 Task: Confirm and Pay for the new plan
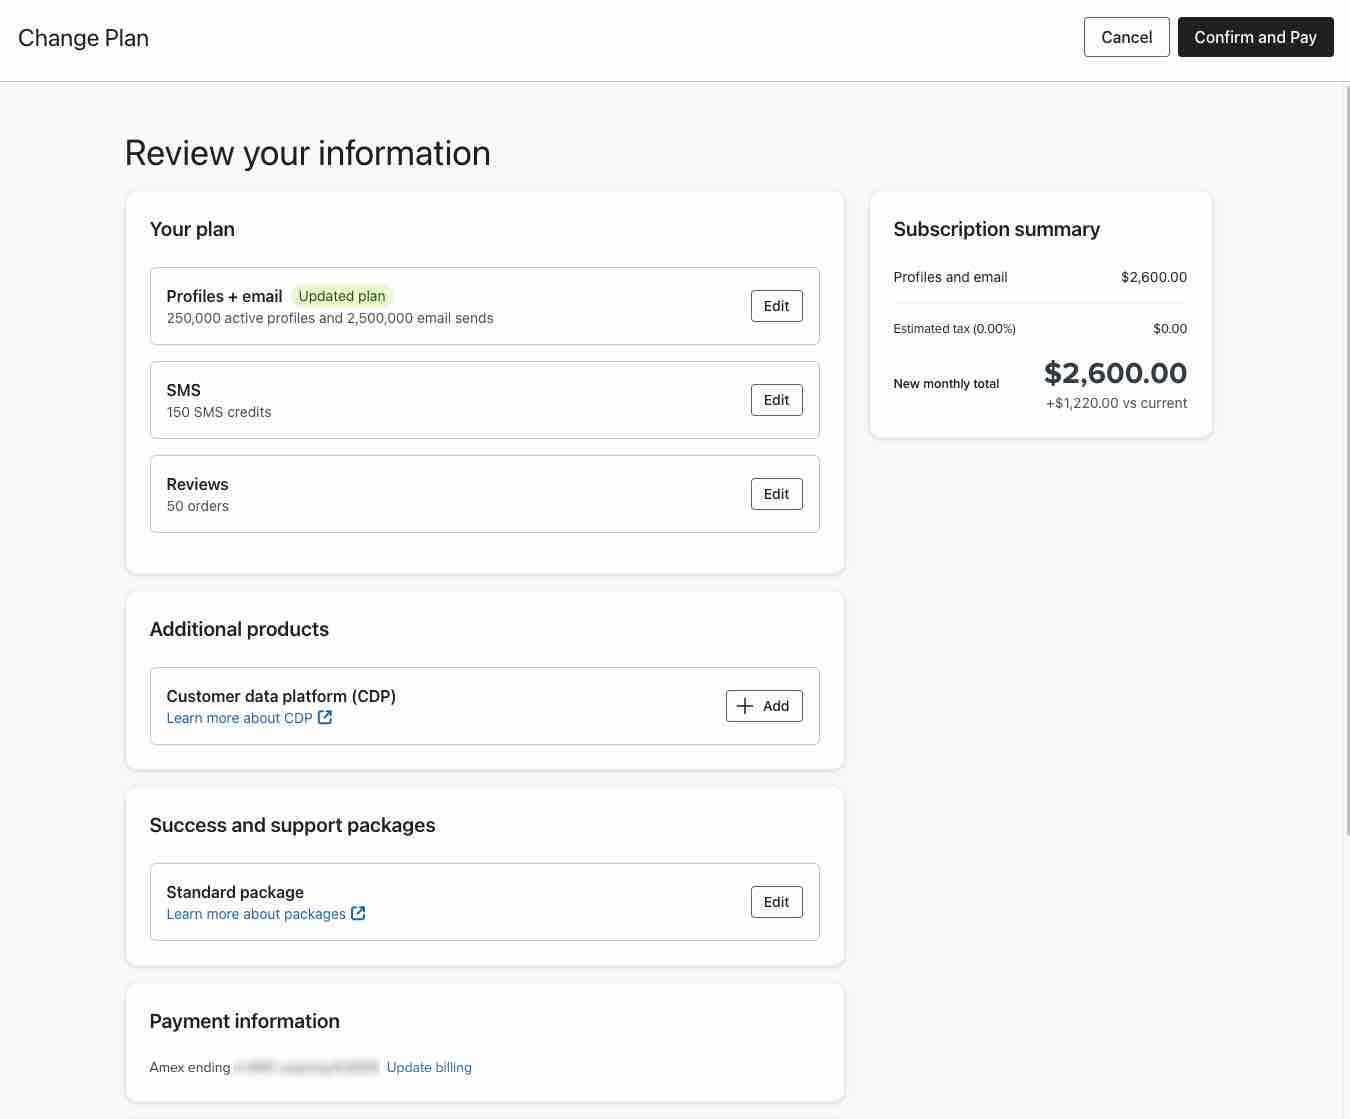tap(1255, 37)
